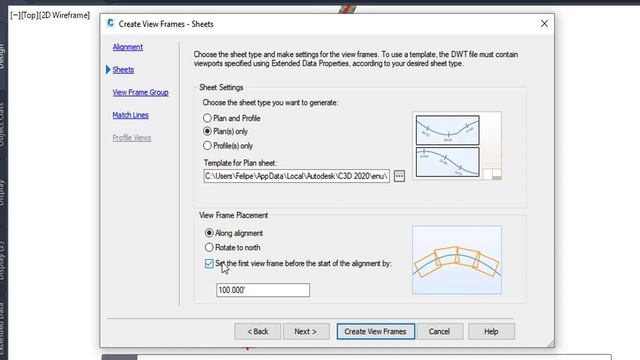Image resolution: width=640 pixels, height=360 pixels.
Task: Cancel the Create View Frames dialog
Action: tap(440, 331)
